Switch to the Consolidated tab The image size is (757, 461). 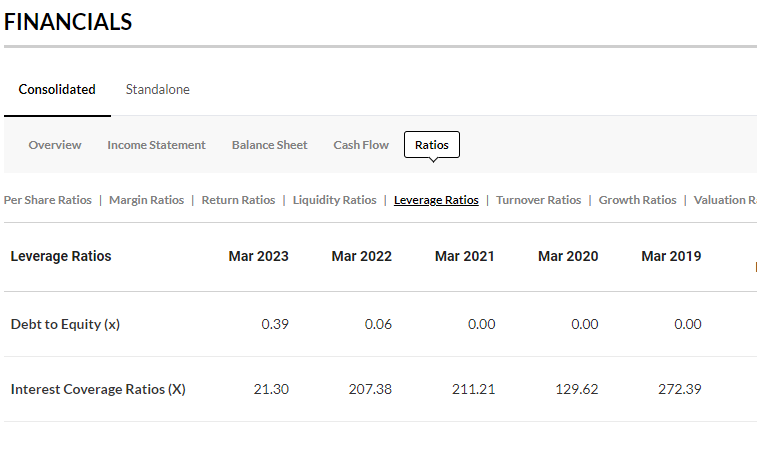[x=57, y=89]
